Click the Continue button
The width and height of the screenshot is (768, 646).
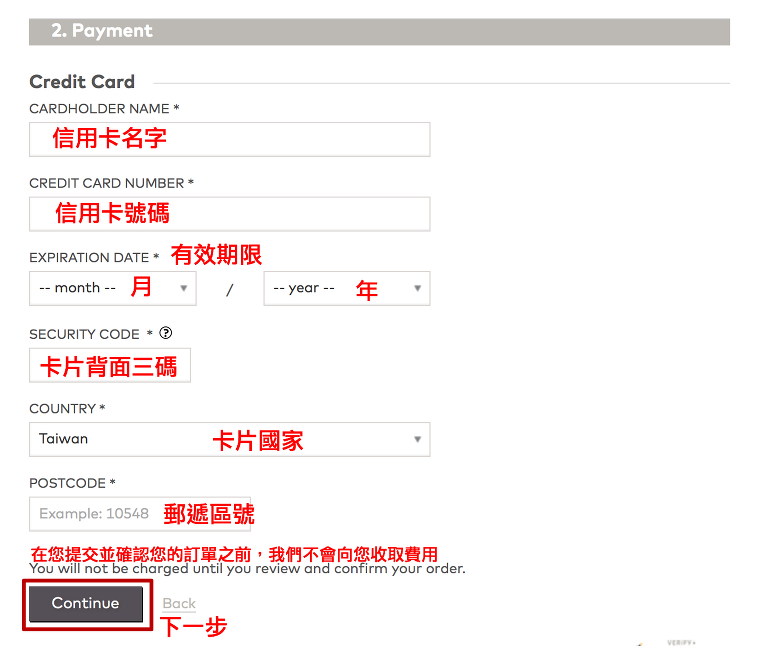tap(86, 603)
